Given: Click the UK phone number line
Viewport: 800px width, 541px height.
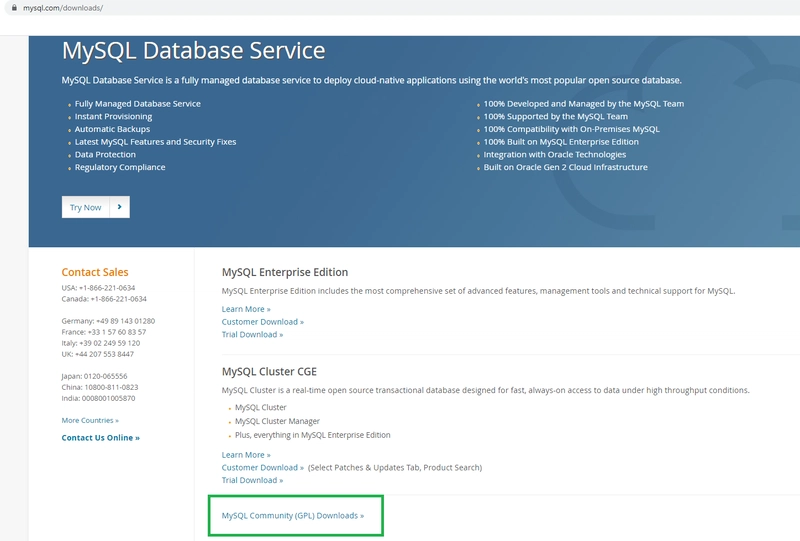Looking at the screenshot, I should point(97,354).
